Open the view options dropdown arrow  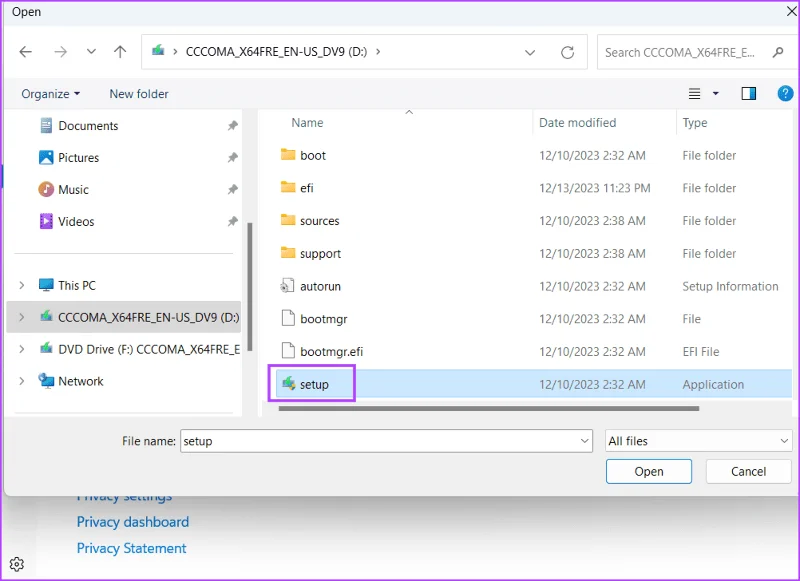point(715,93)
